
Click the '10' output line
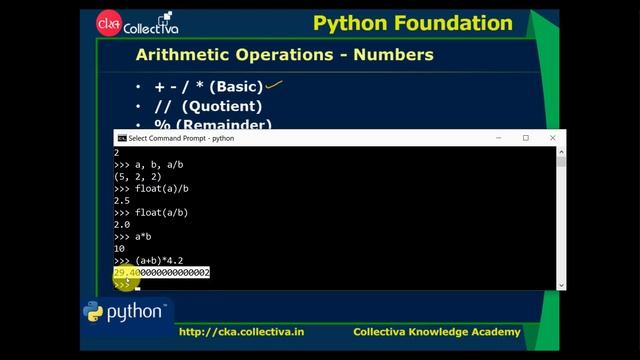click(x=119, y=249)
